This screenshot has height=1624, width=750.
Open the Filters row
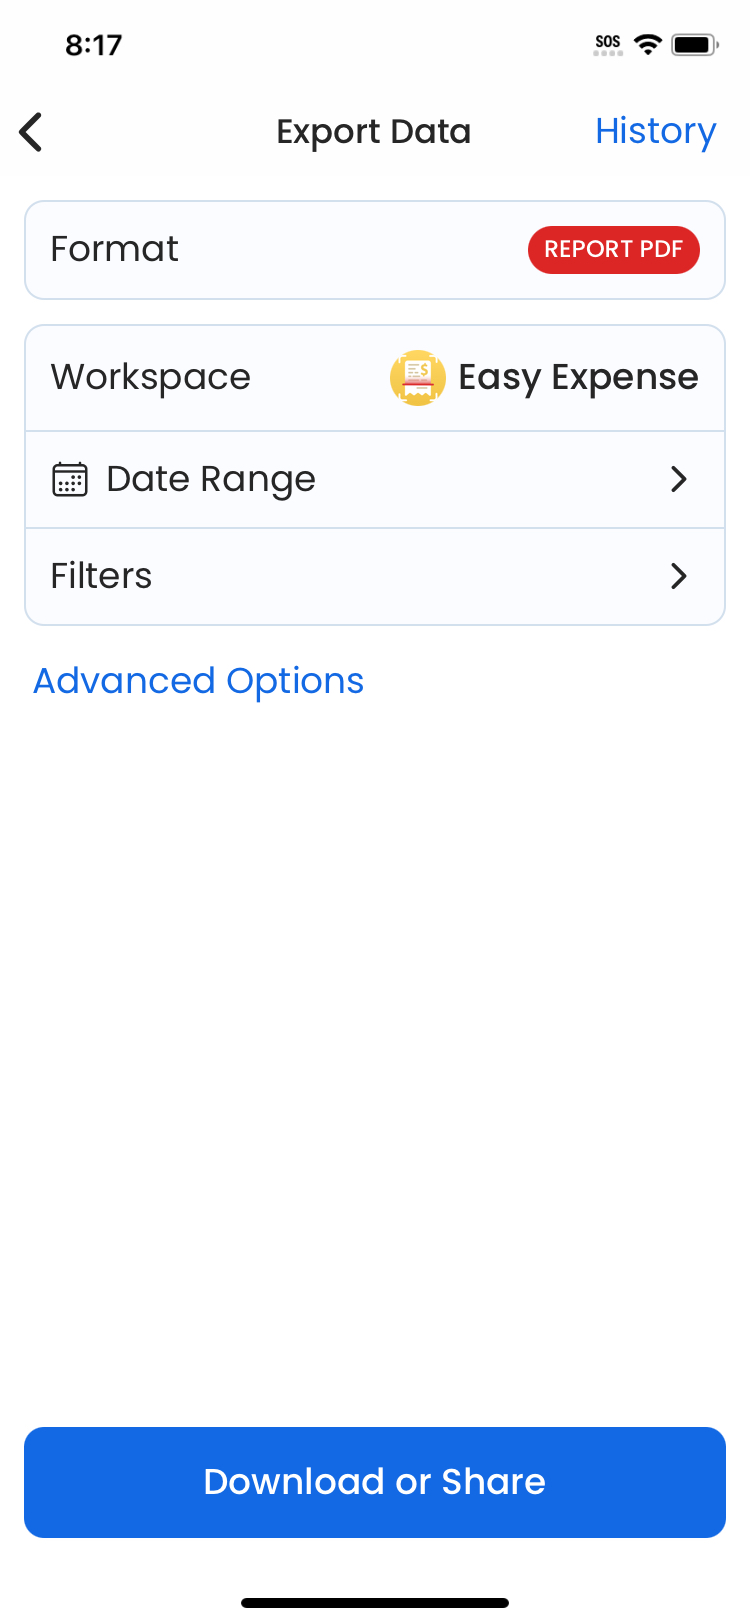coord(102,576)
